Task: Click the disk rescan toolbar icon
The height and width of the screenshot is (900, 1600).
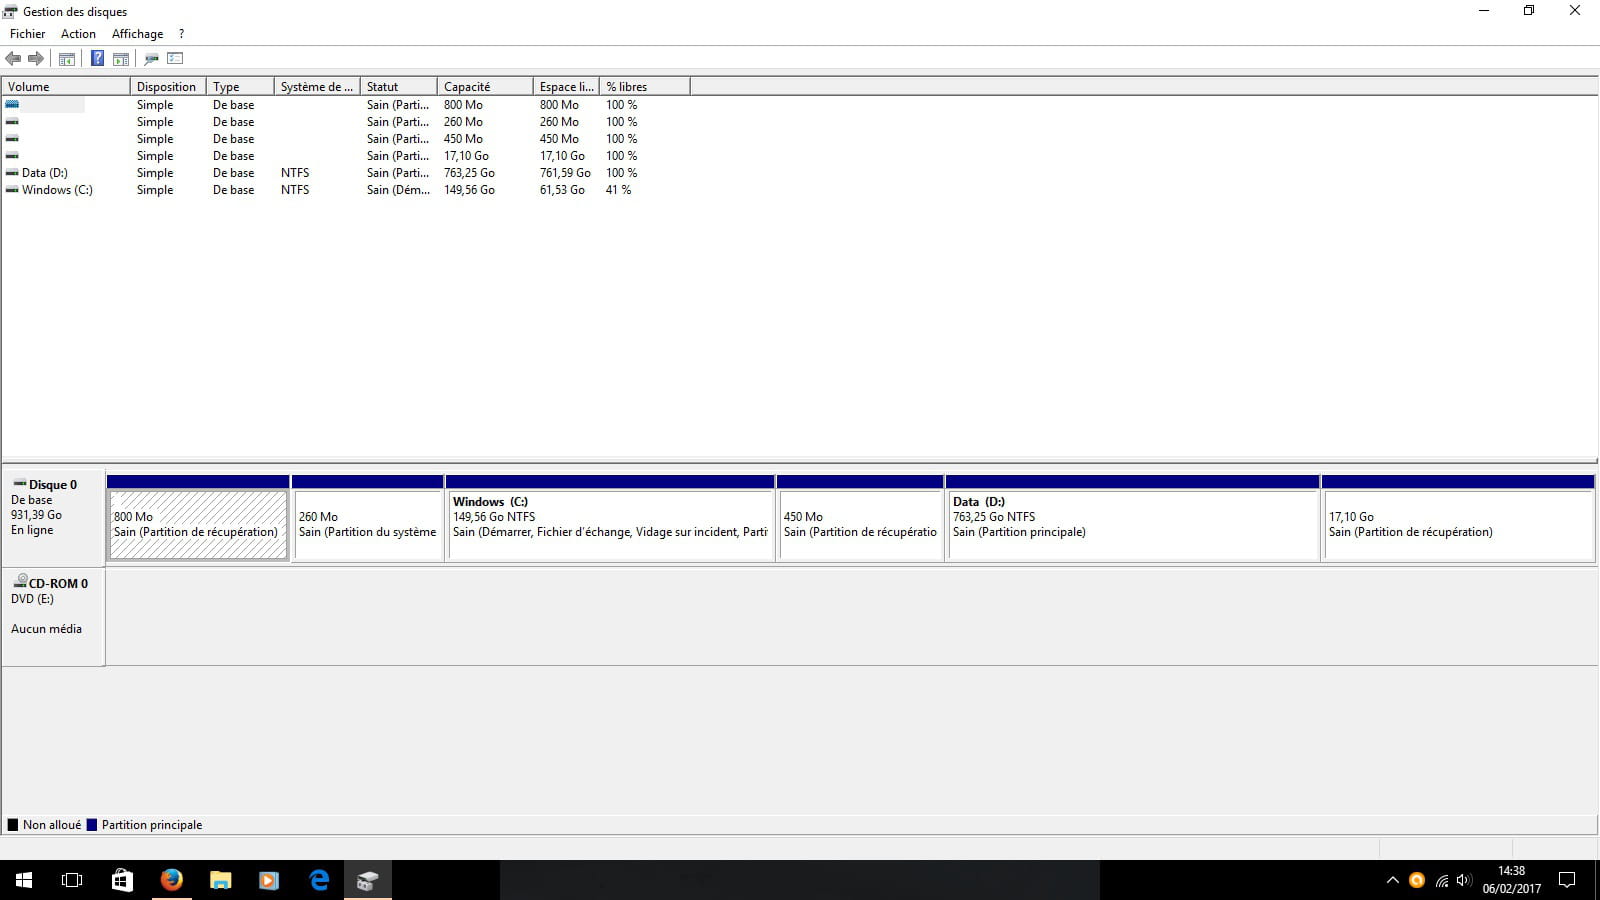Action: (x=151, y=58)
